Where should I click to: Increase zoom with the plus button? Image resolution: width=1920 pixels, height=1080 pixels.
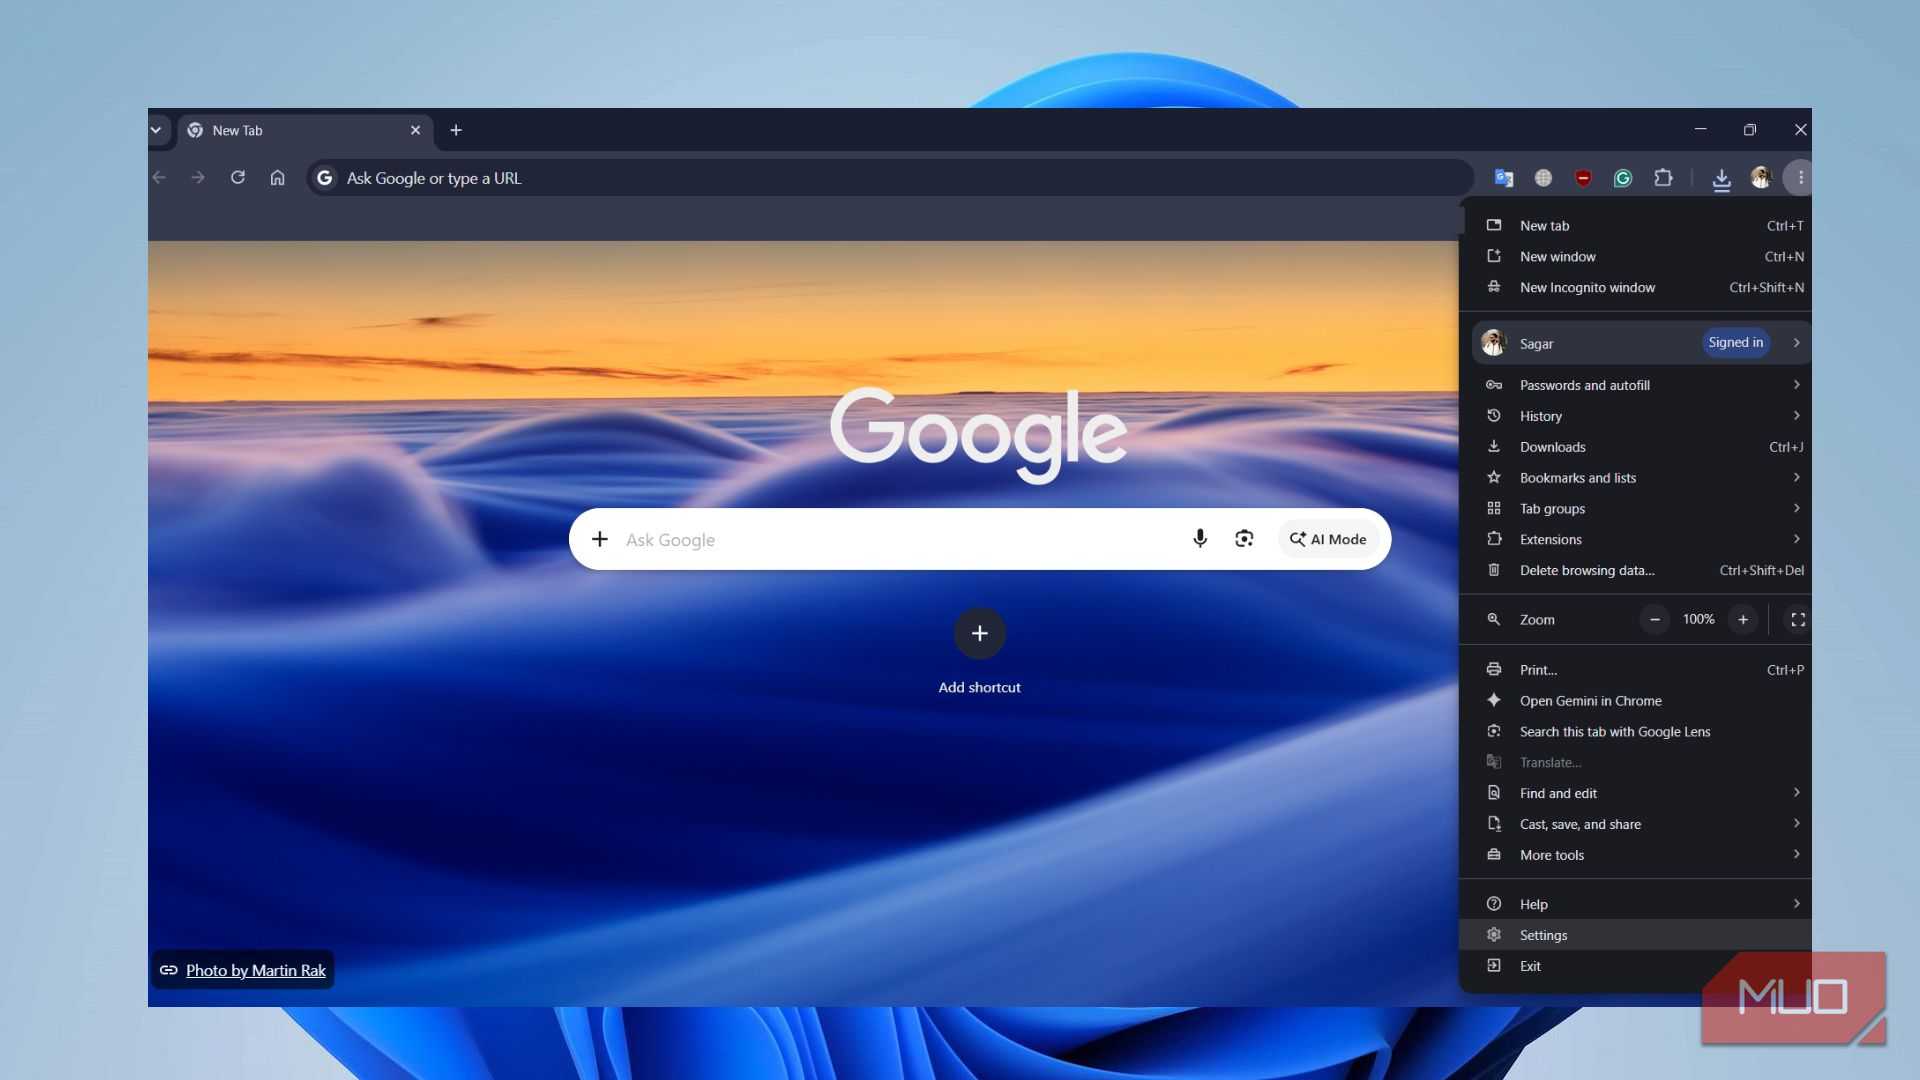tap(1743, 620)
